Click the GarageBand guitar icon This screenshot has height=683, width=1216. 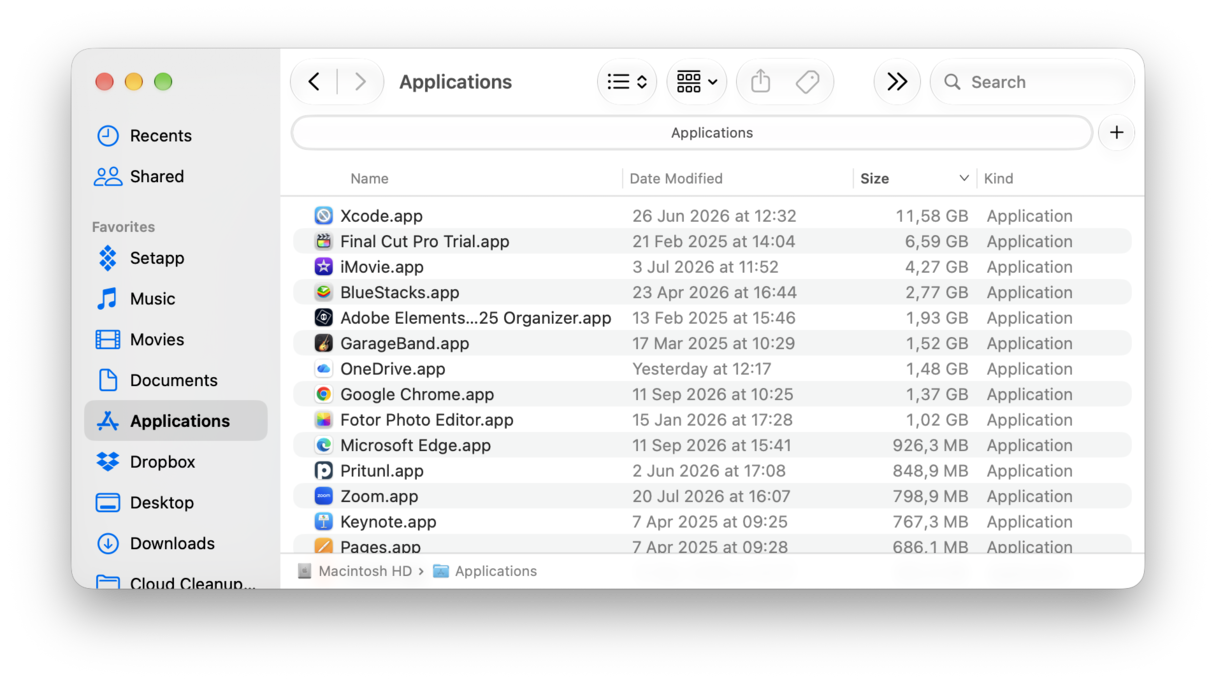(x=323, y=343)
